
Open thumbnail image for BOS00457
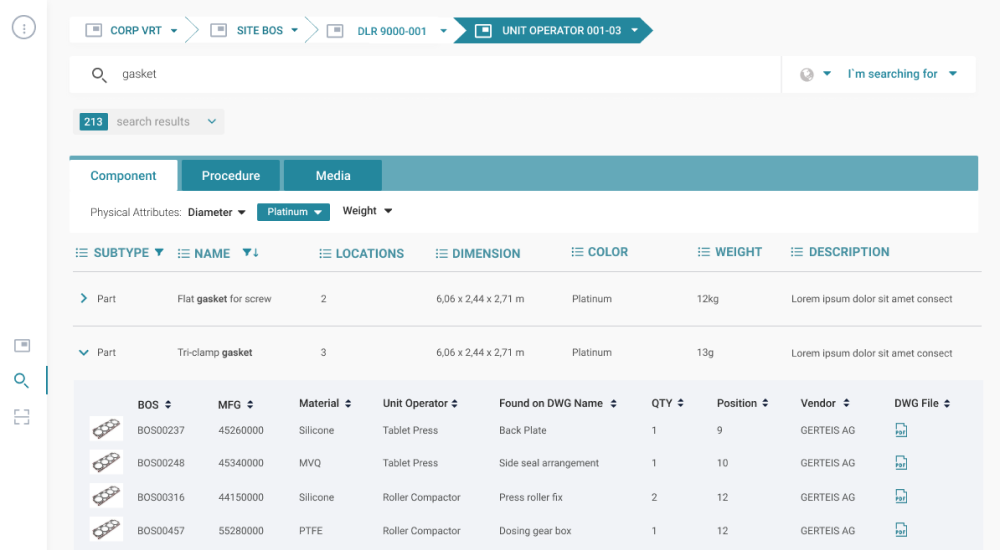(x=107, y=530)
